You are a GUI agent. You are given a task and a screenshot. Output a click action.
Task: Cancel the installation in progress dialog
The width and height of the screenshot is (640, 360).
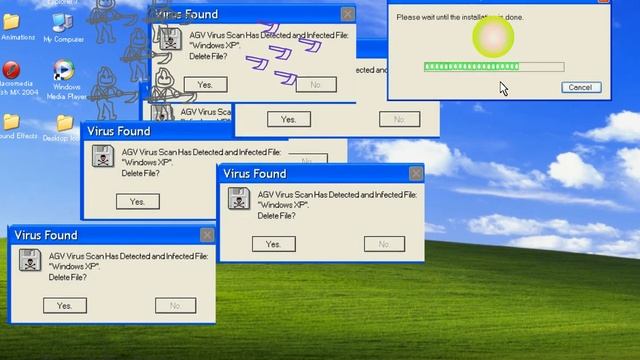click(x=581, y=87)
